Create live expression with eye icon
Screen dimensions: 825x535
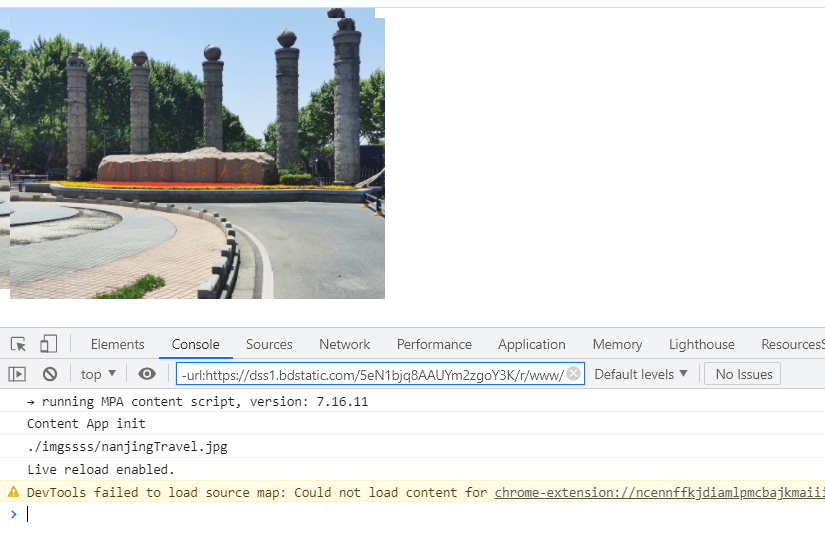coord(147,374)
